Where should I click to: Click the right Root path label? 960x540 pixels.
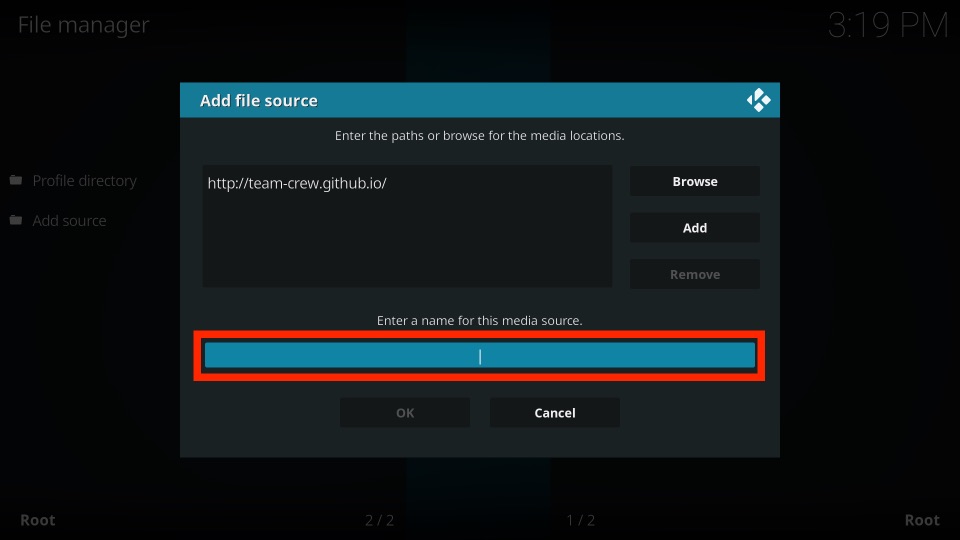tap(922, 520)
